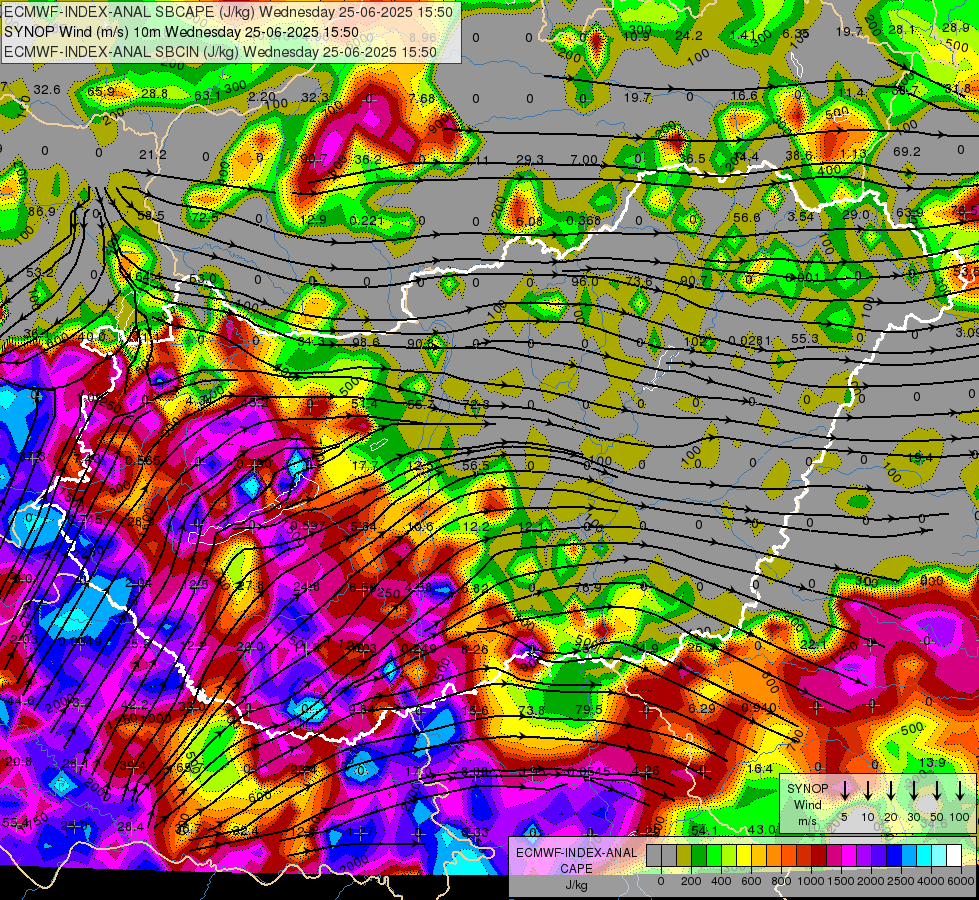Image resolution: width=979 pixels, height=900 pixels.
Task: Click the SBCAPE title line in the header box
Action: [228, 12]
